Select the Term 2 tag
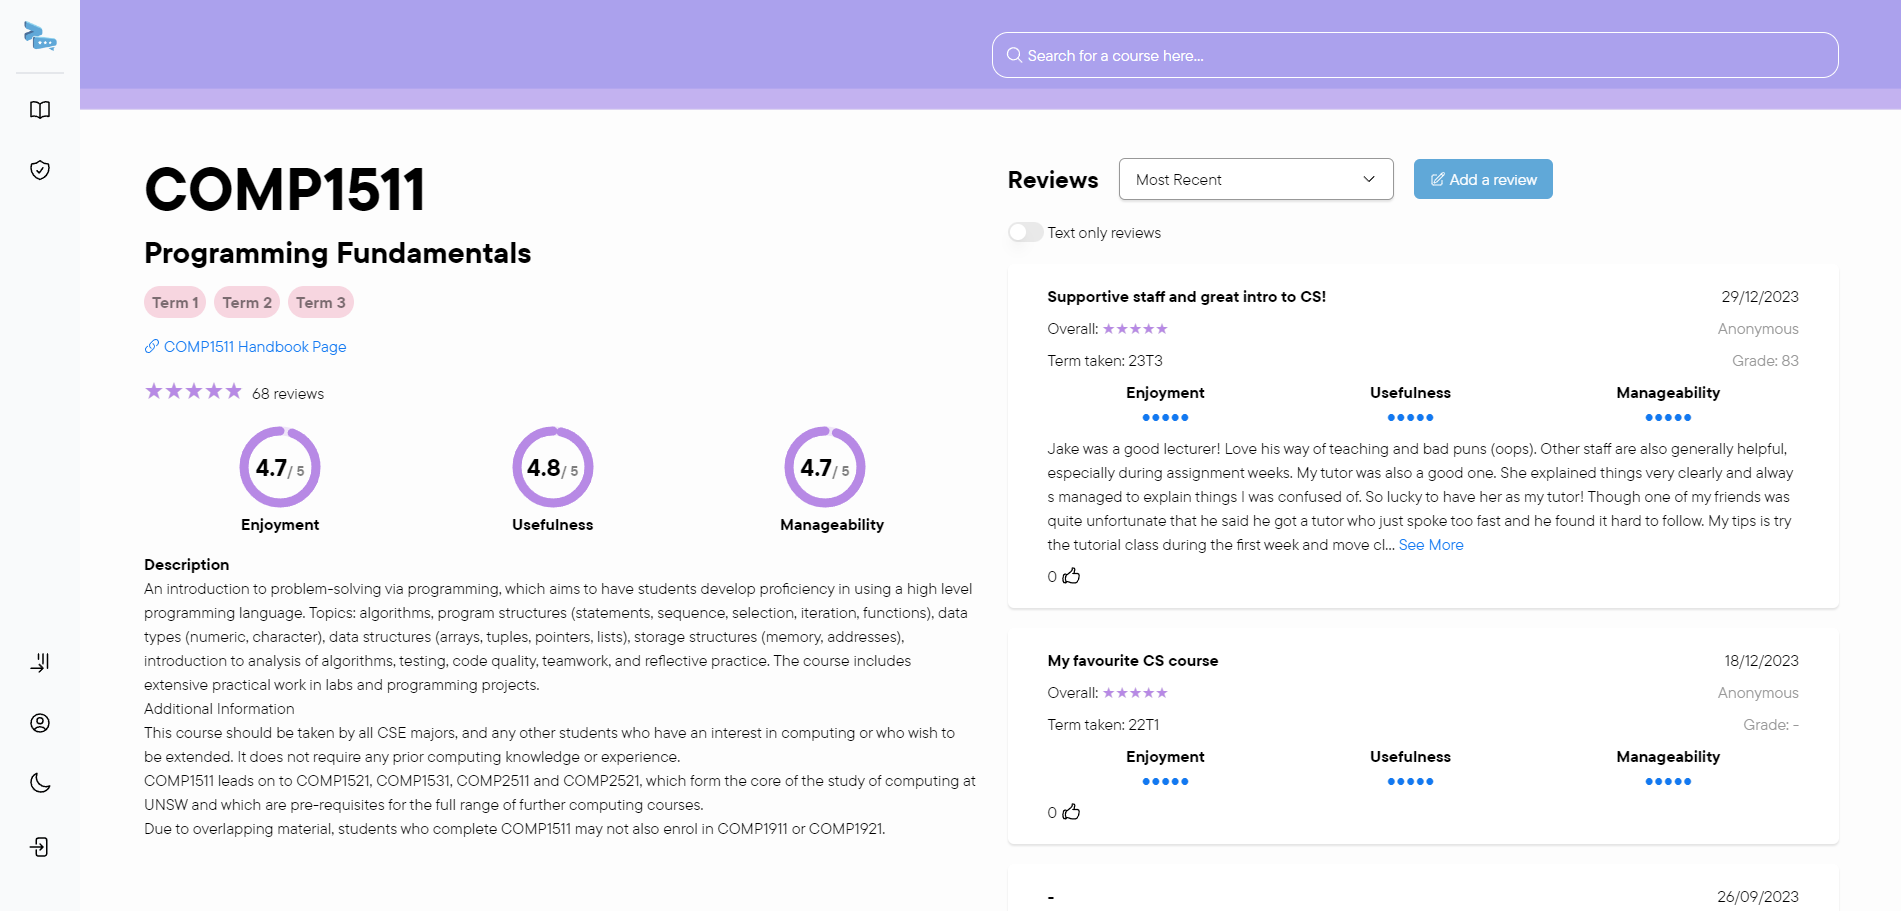 tap(247, 303)
